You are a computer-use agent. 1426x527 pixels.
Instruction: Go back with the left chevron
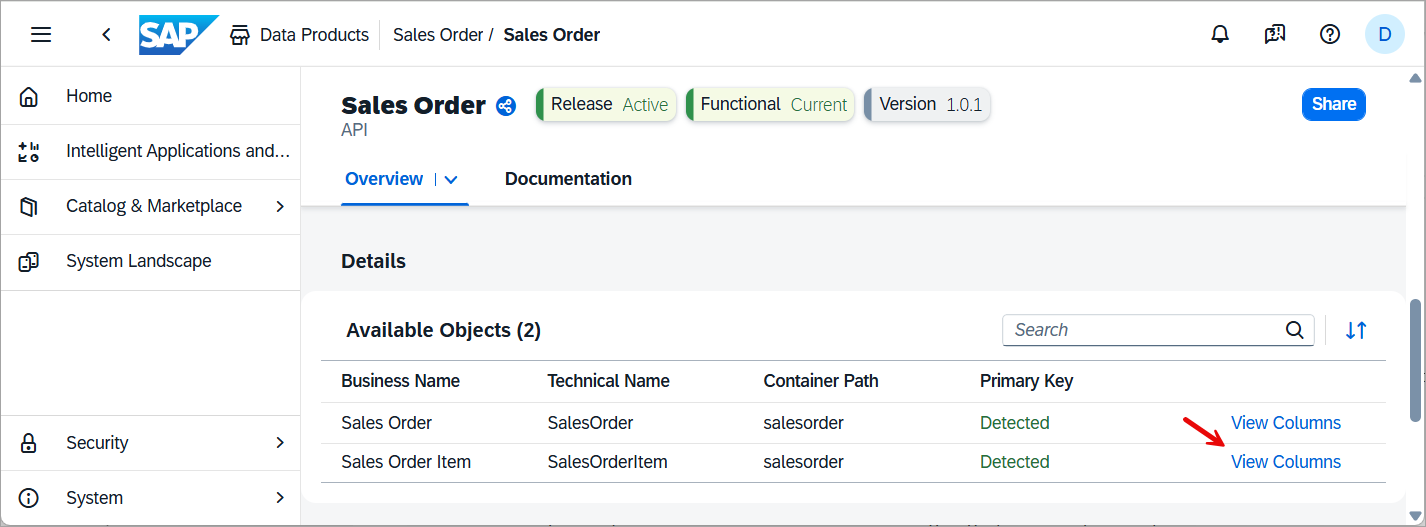pyautogui.click(x=106, y=35)
